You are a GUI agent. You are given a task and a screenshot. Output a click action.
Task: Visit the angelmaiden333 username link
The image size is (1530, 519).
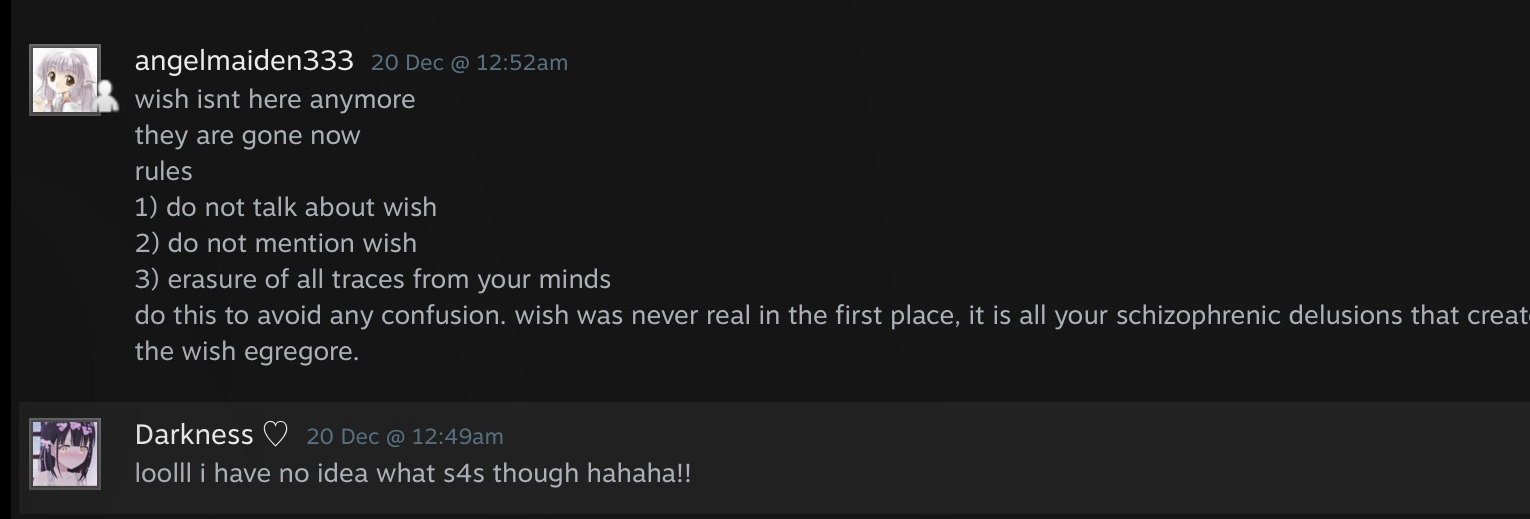244,61
